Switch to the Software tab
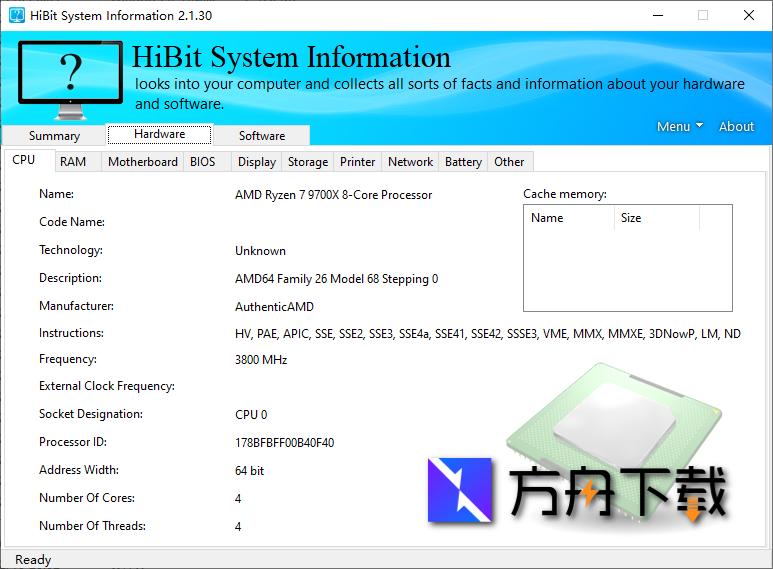The width and height of the screenshot is (773, 569). click(262, 136)
